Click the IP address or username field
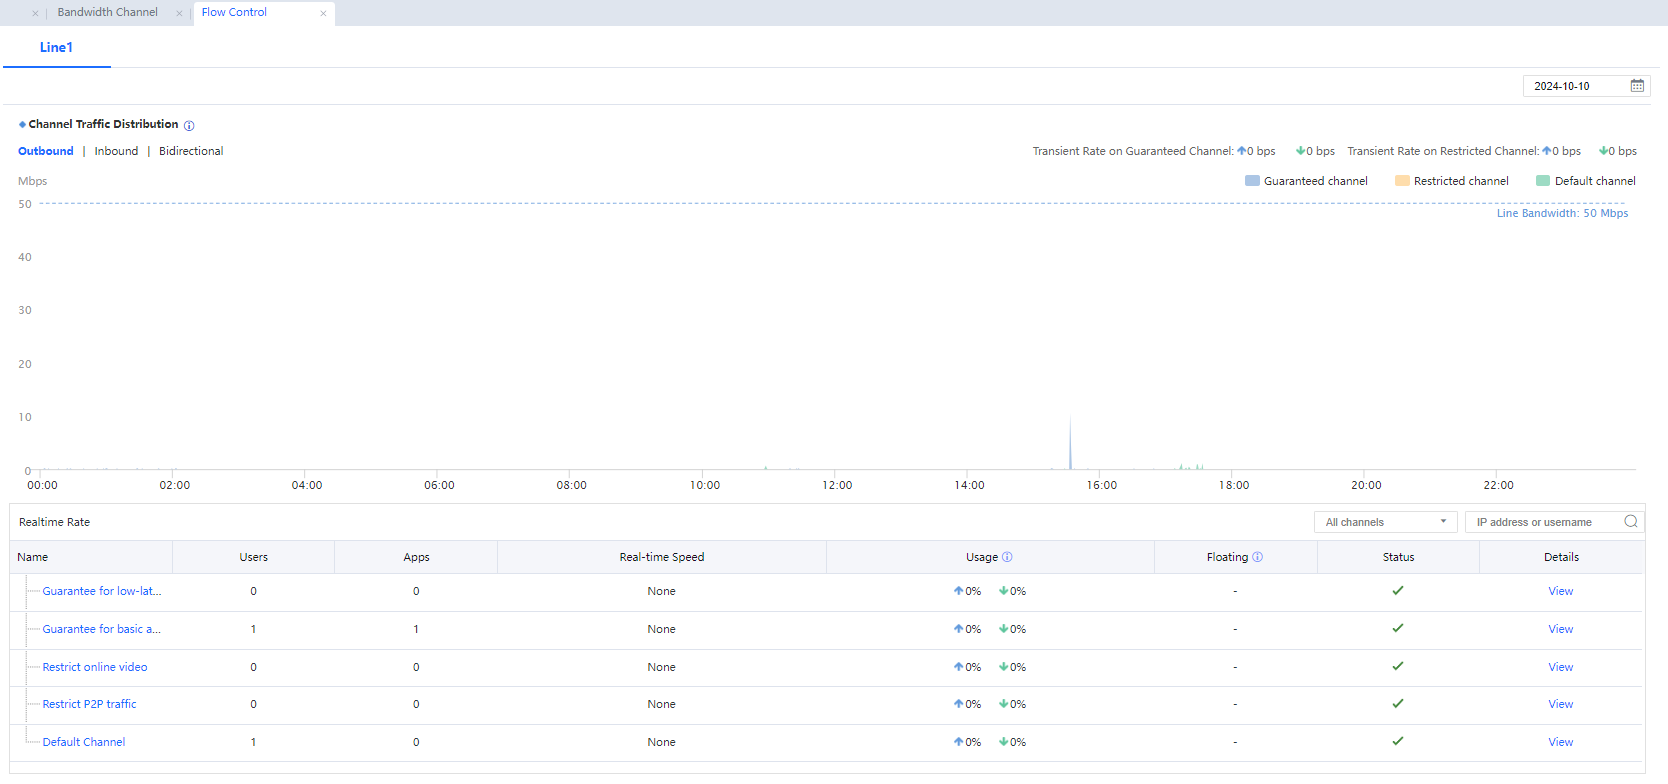Viewport: 1668px width, 784px height. [x=1544, y=522]
